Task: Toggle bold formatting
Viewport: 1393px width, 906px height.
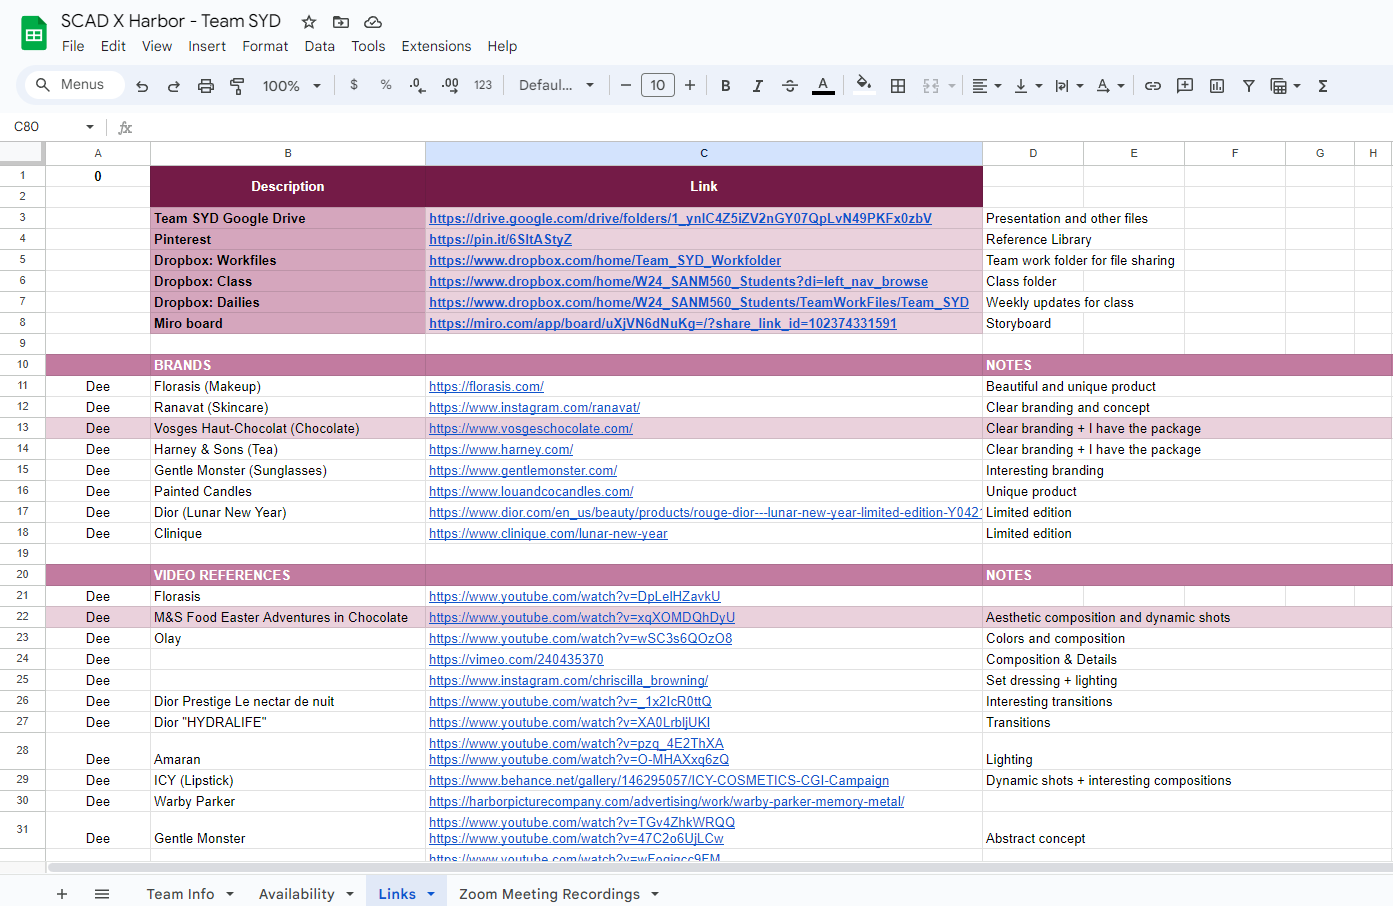Action: 726,86
